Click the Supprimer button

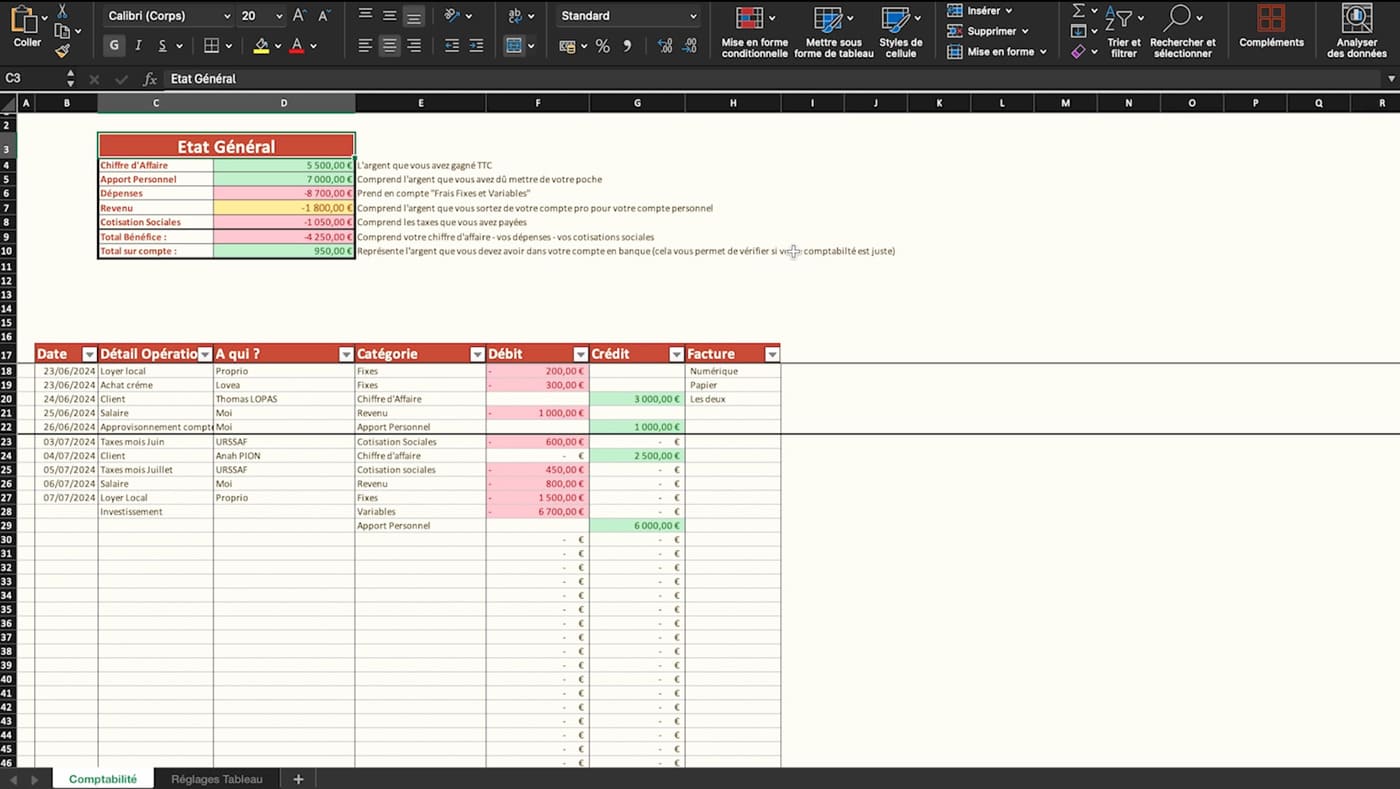click(987, 31)
